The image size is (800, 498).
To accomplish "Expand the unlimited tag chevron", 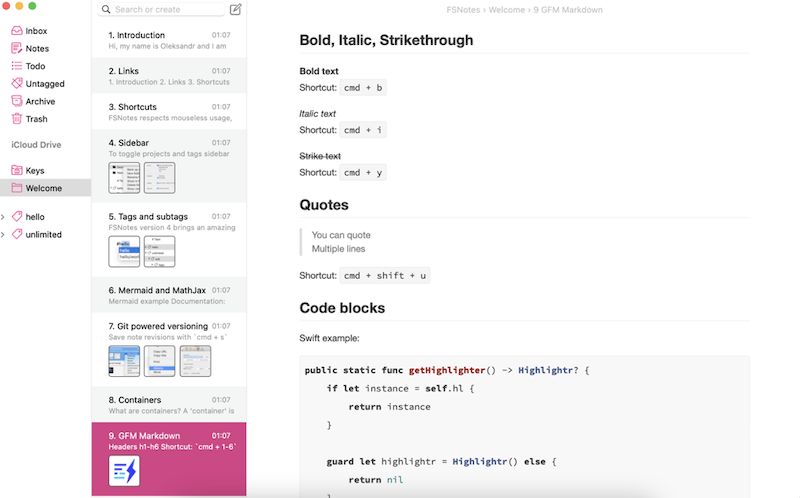I will [3, 235].
